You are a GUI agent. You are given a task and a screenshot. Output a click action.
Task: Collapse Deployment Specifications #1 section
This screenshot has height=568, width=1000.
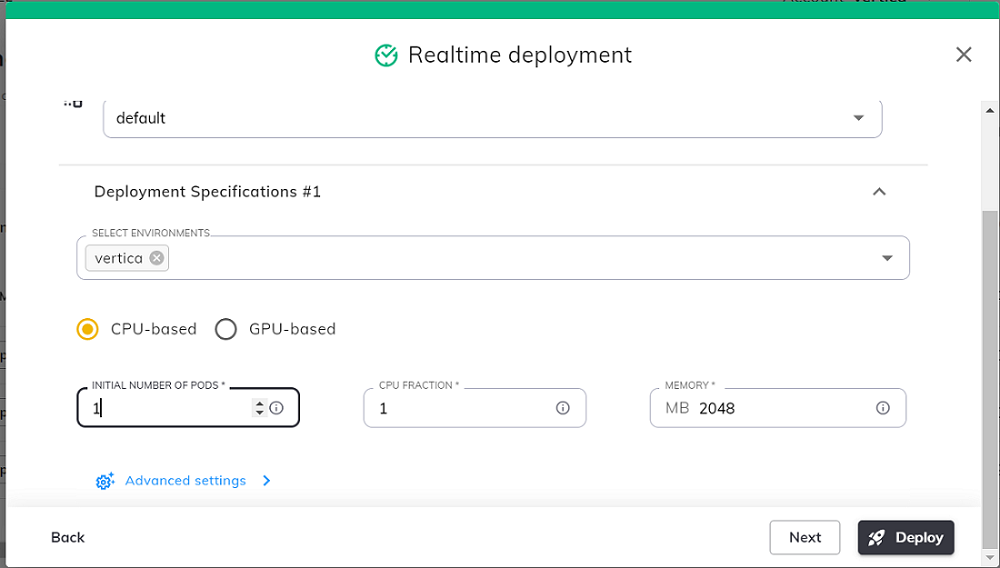[x=879, y=191]
